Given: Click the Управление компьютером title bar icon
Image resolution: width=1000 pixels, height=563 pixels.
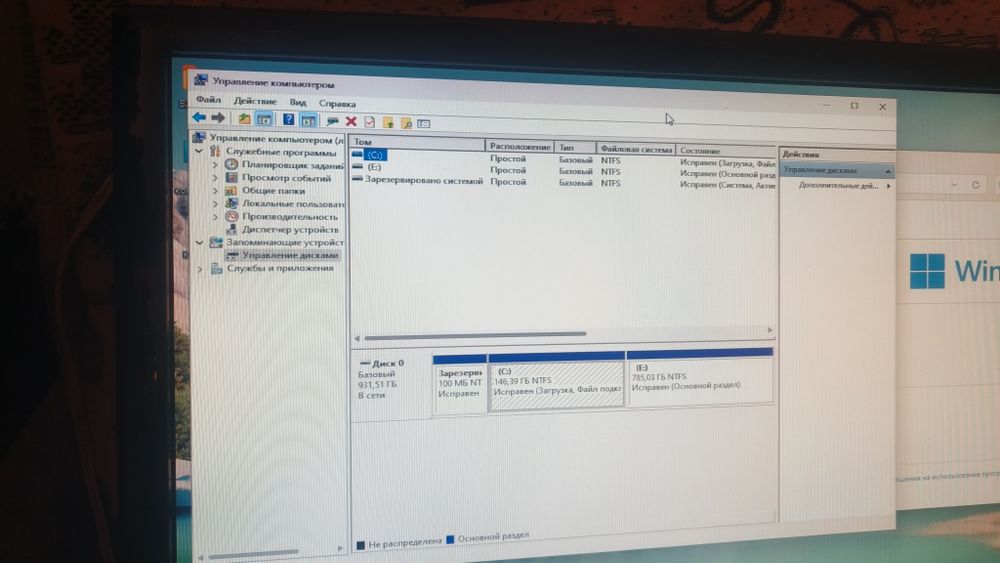Looking at the screenshot, I should tap(201, 80).
